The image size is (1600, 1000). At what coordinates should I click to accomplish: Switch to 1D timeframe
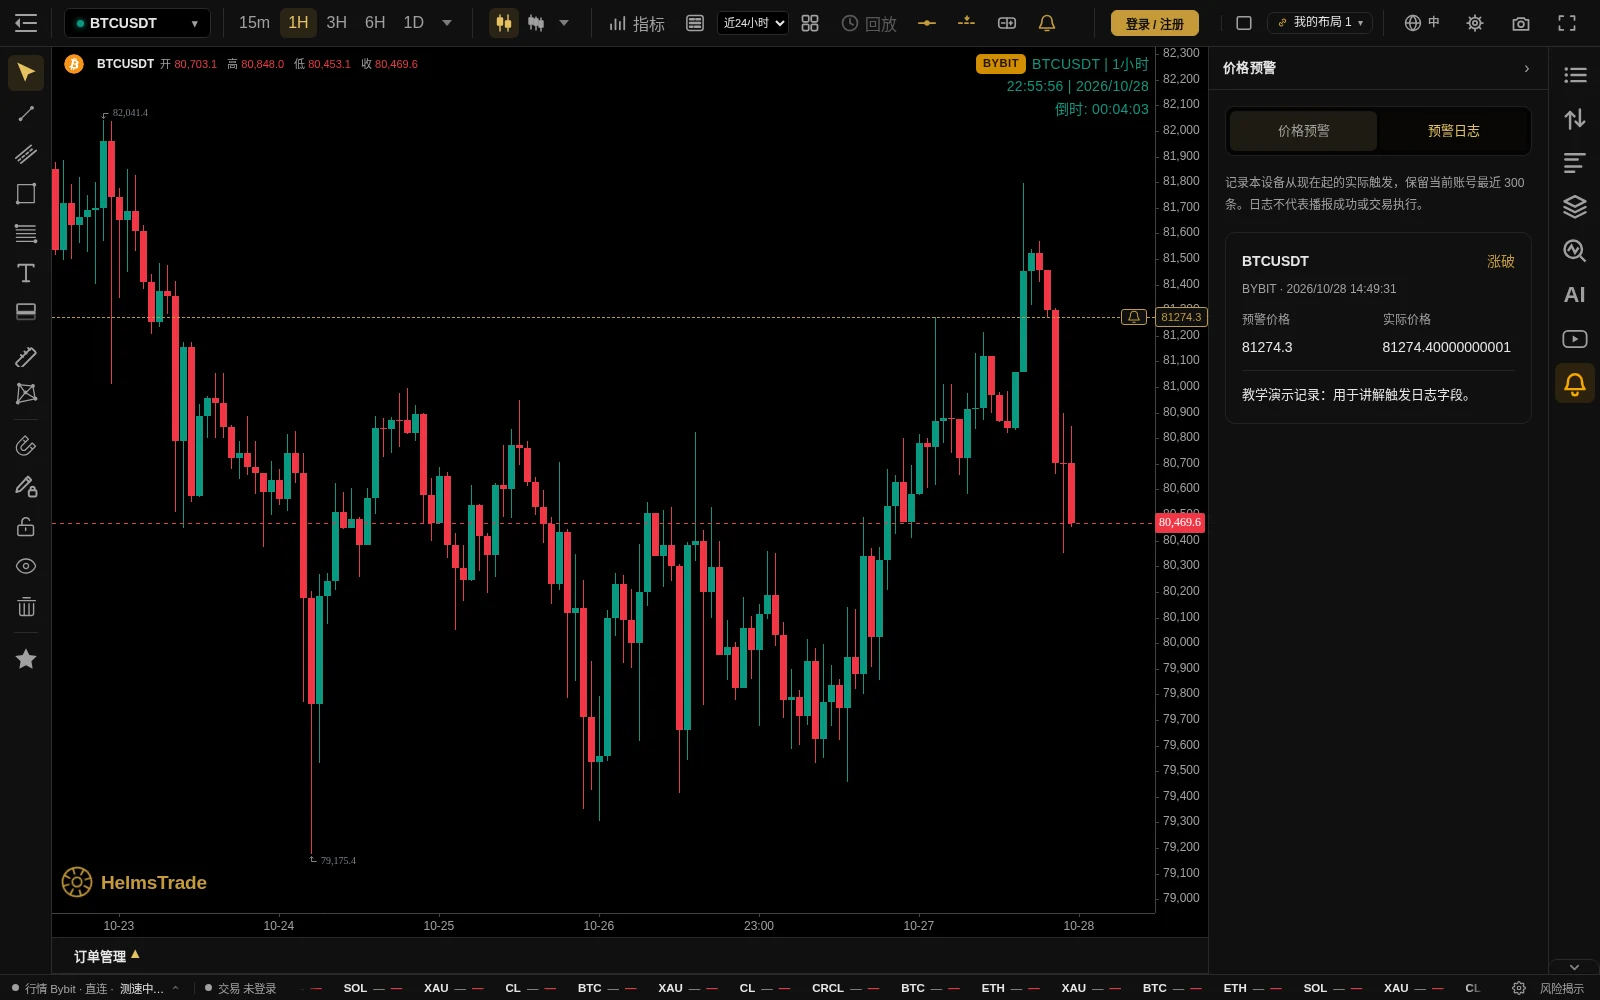[x=413, y=23]
